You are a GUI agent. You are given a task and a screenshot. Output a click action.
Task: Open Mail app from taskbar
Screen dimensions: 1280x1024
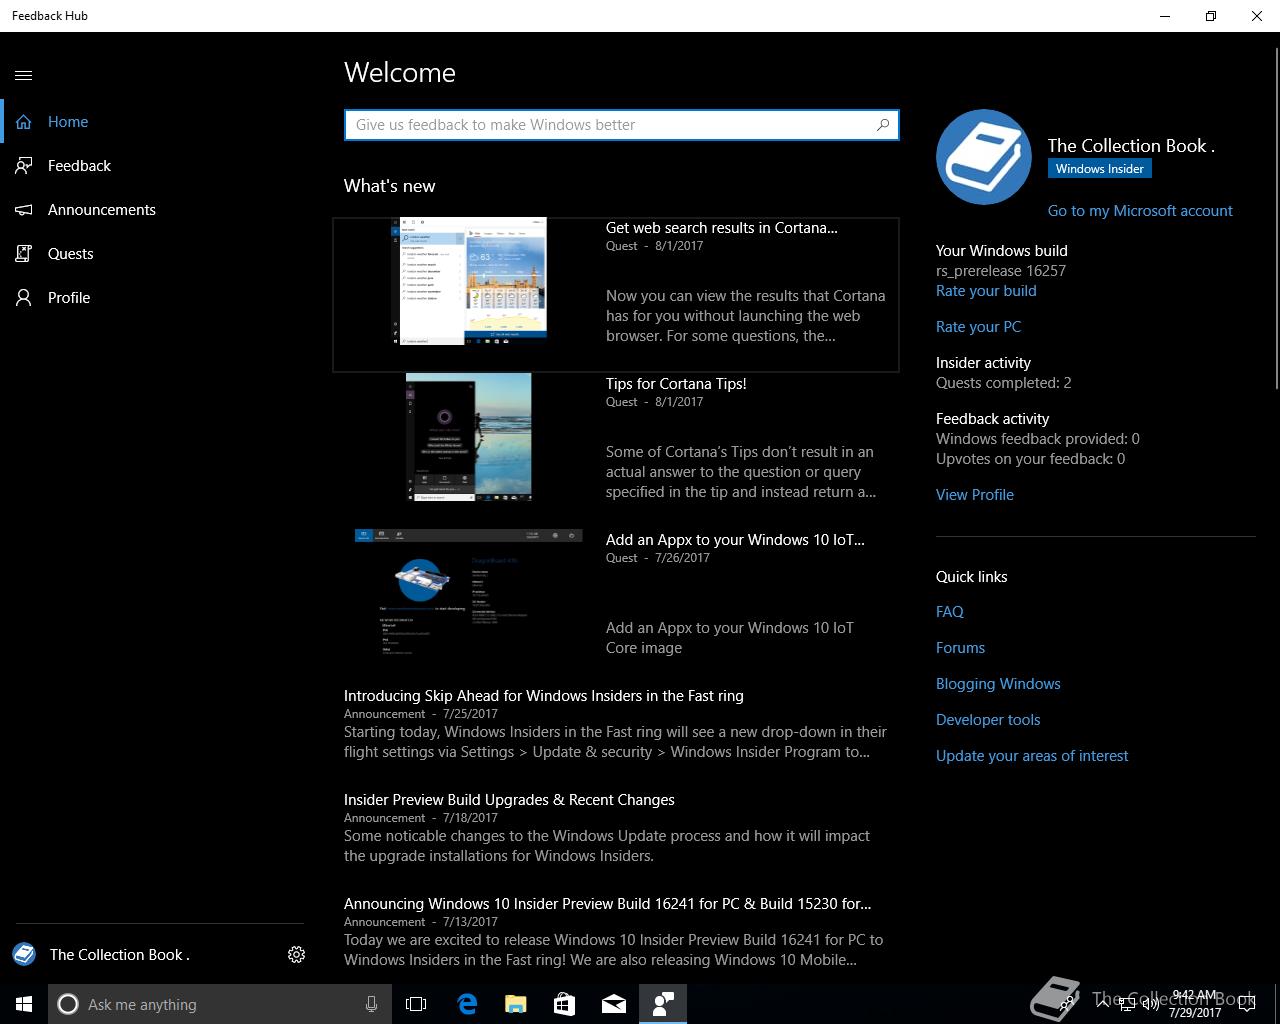tap(614, 1004)
